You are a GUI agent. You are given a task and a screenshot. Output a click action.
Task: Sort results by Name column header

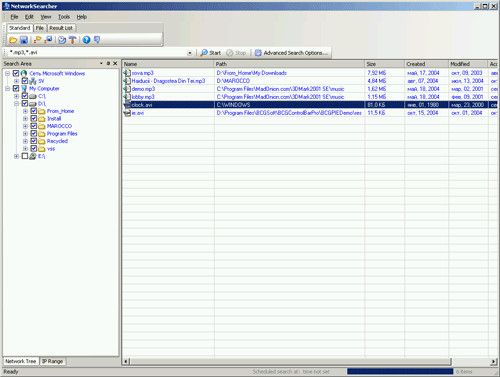(168, 64)
